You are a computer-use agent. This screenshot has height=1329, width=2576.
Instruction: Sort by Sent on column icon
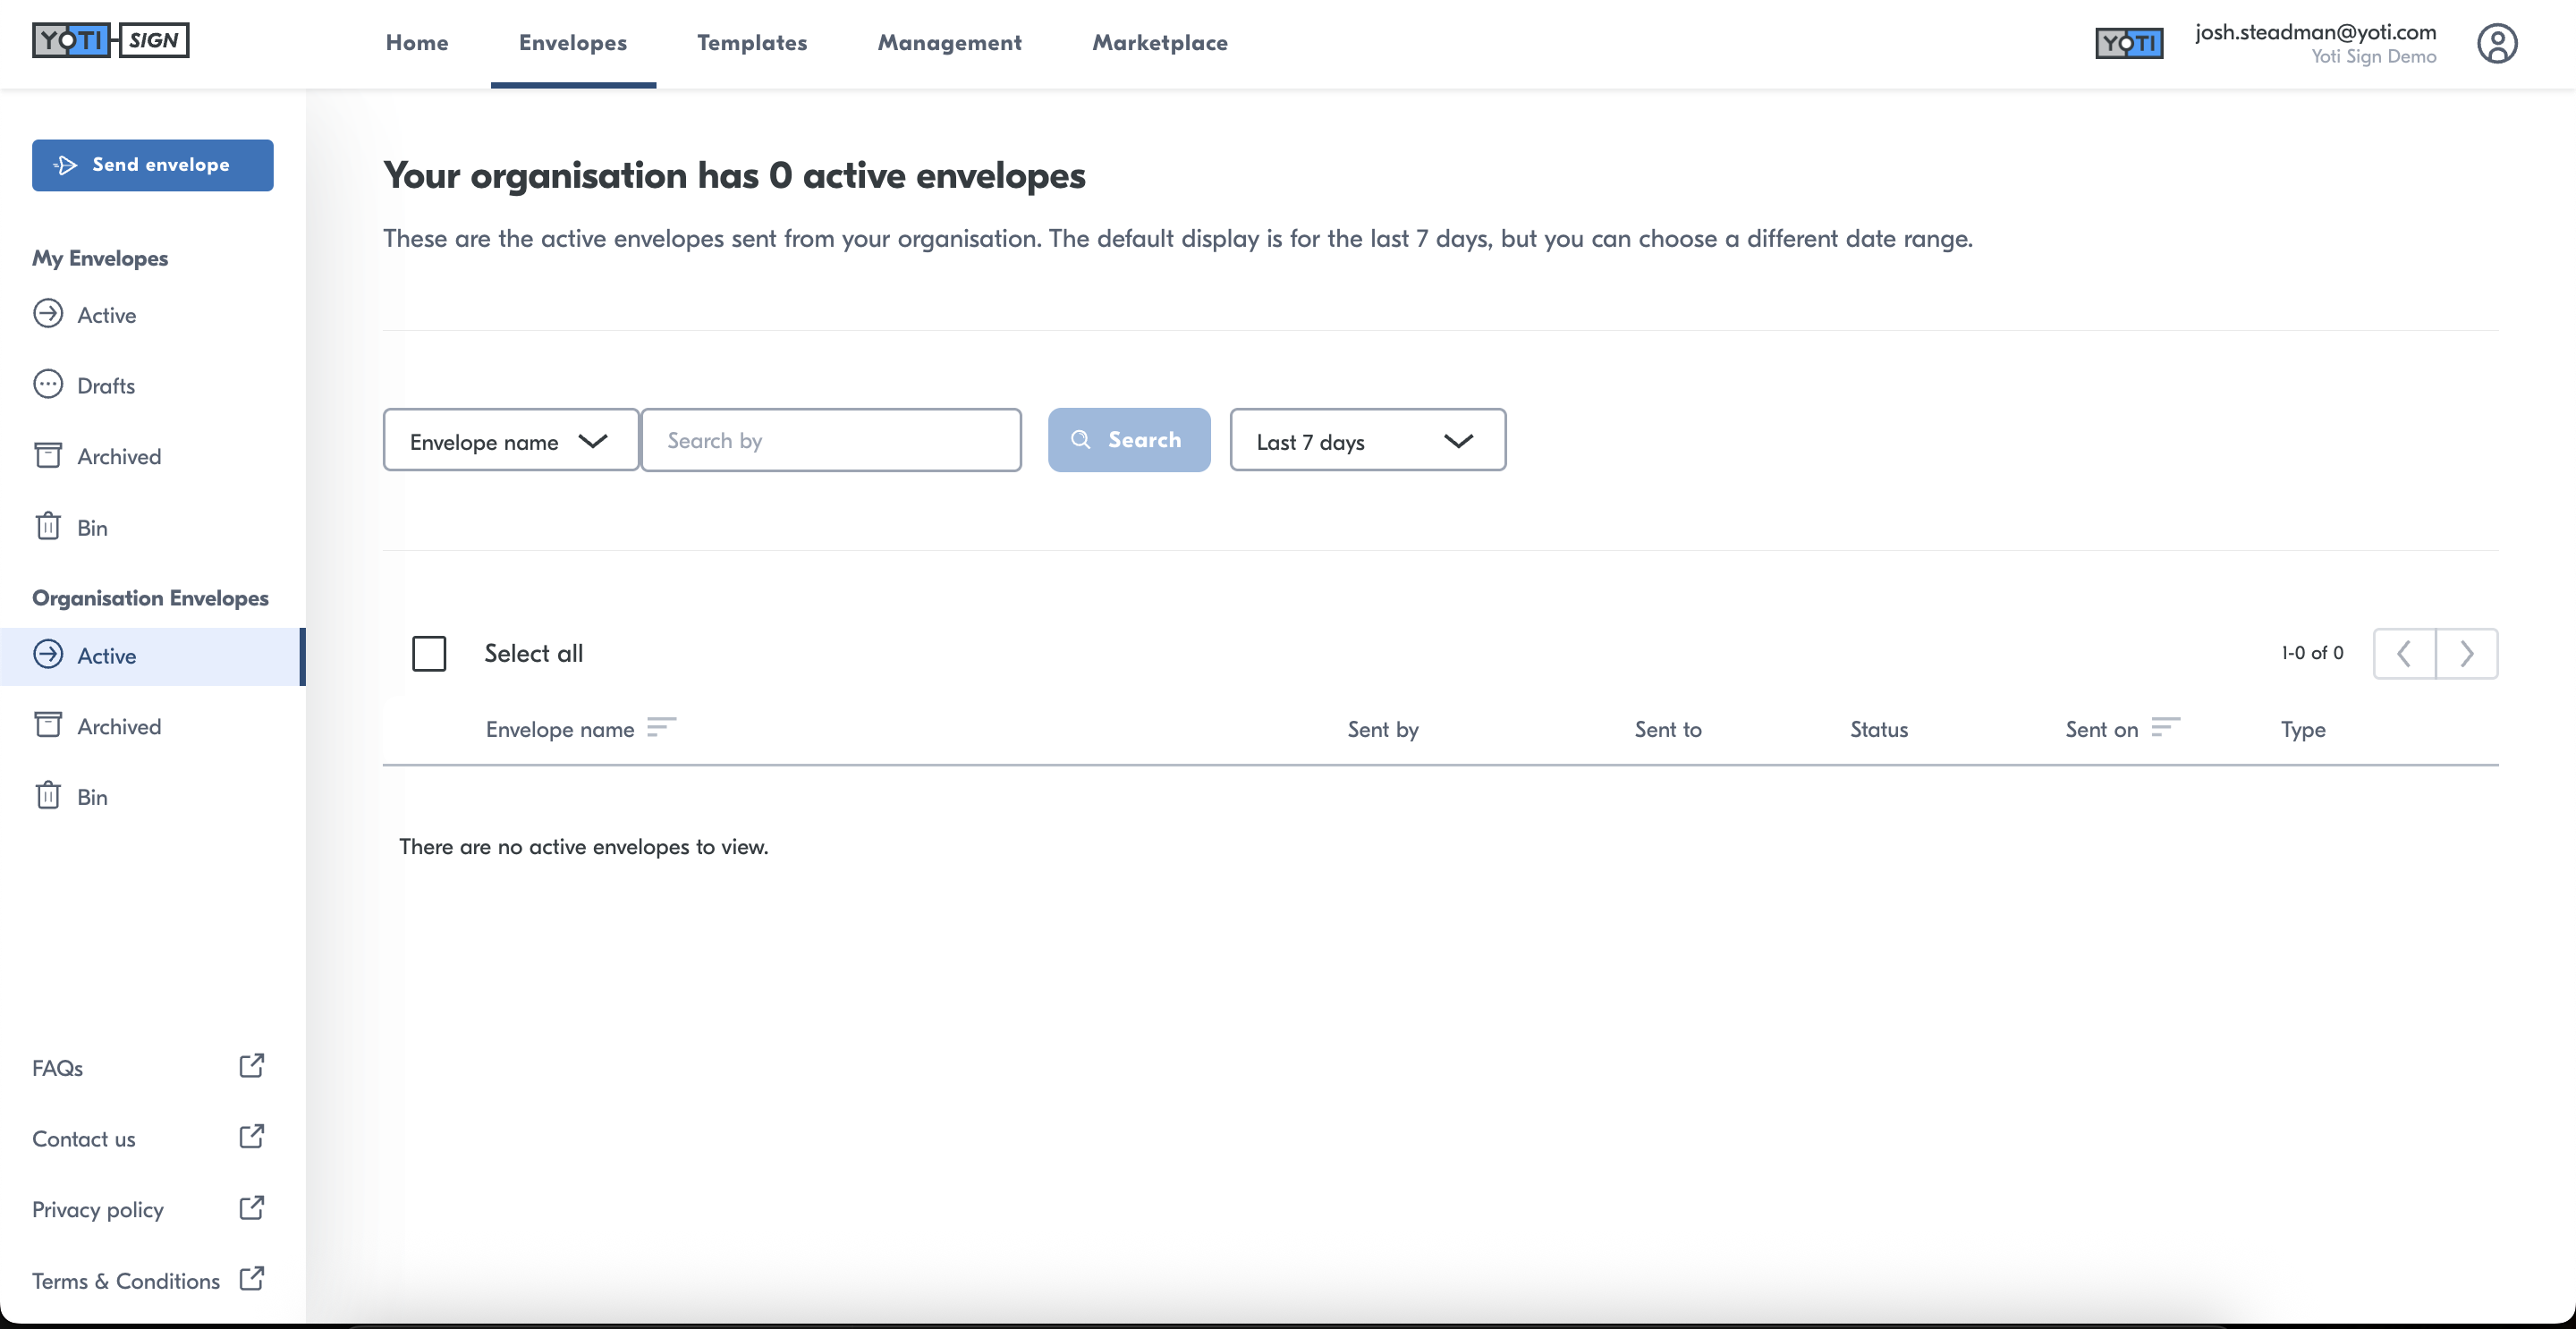point(2165,727)
